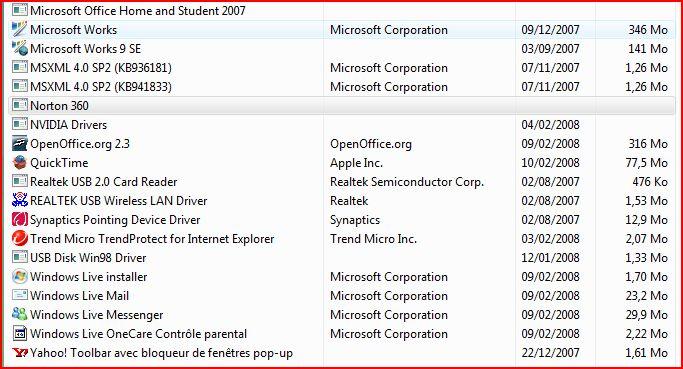Select the Windows Live Mail envelope icon
This screenshot has height=369, width=683.
click(x=20, y=295)
